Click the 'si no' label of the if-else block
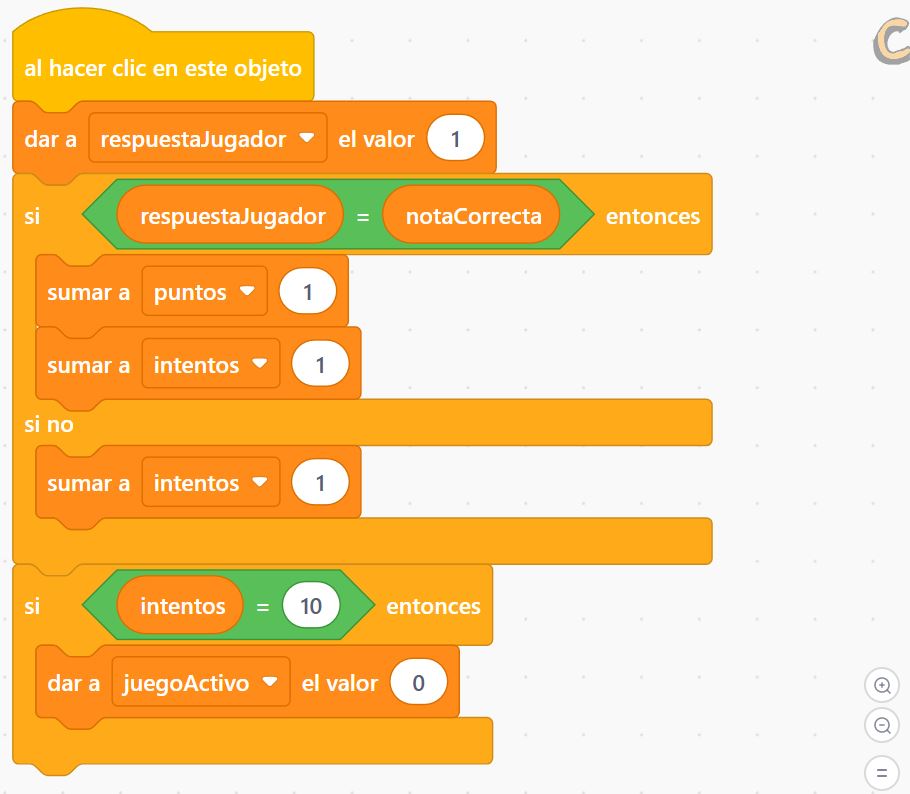This screenshot has width=910, height=794. [49, 424]
